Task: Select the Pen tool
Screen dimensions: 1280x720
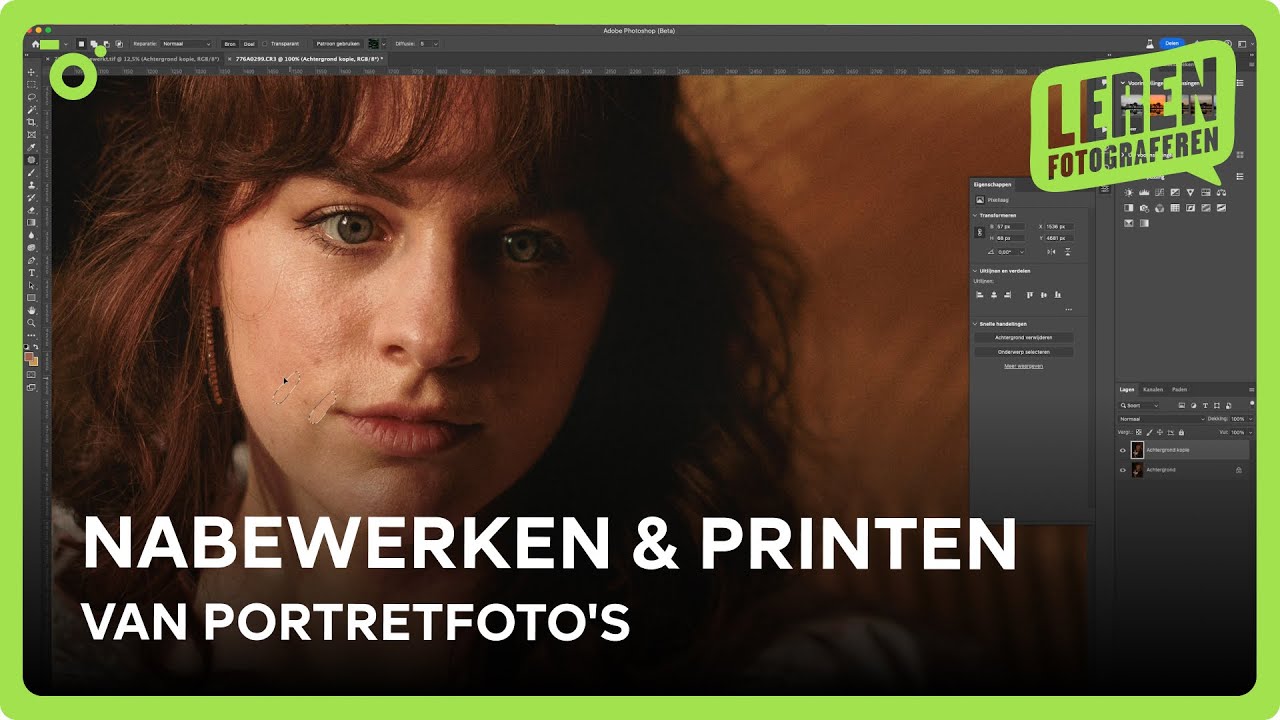Action: coord(31,260)
